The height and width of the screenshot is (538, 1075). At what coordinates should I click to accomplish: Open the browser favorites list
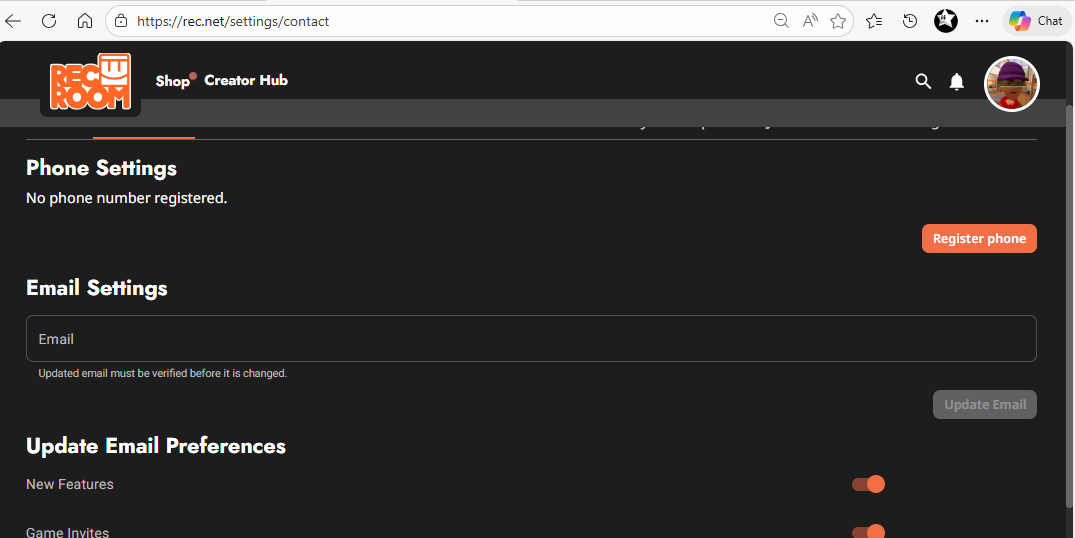point(874,21)
